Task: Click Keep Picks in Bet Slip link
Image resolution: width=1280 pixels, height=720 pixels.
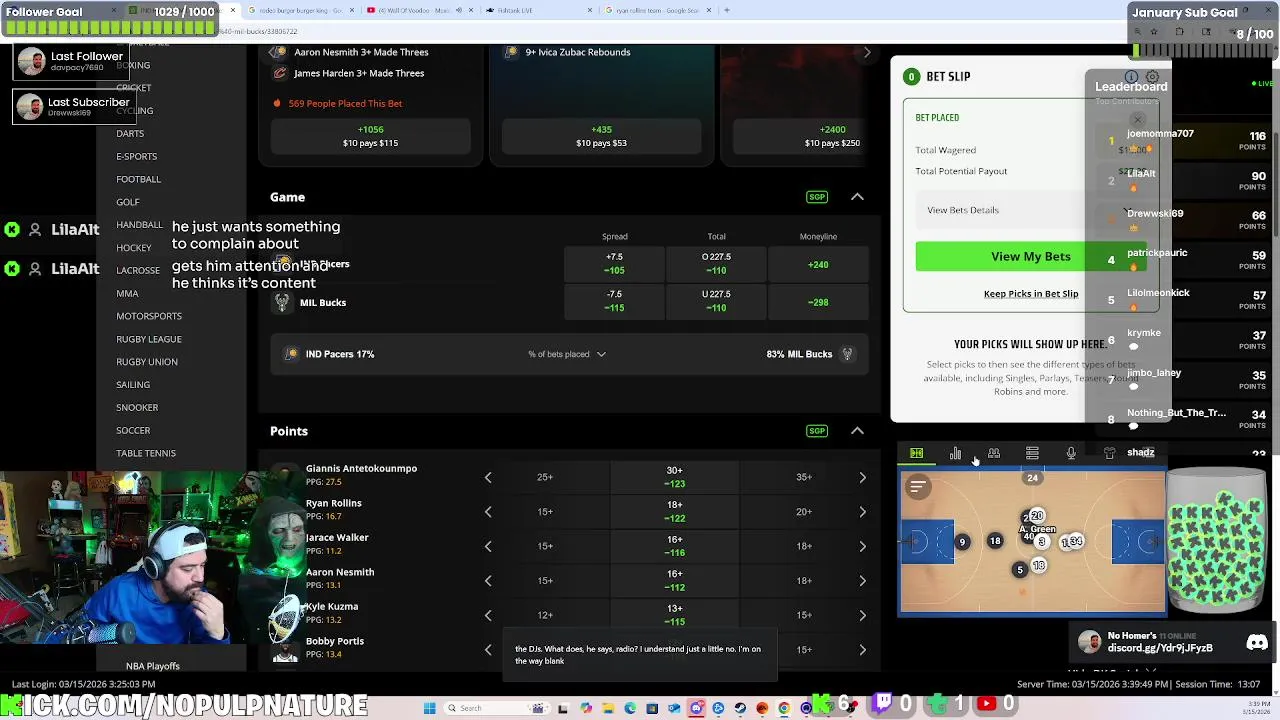Action: [x=1031, y=294]
